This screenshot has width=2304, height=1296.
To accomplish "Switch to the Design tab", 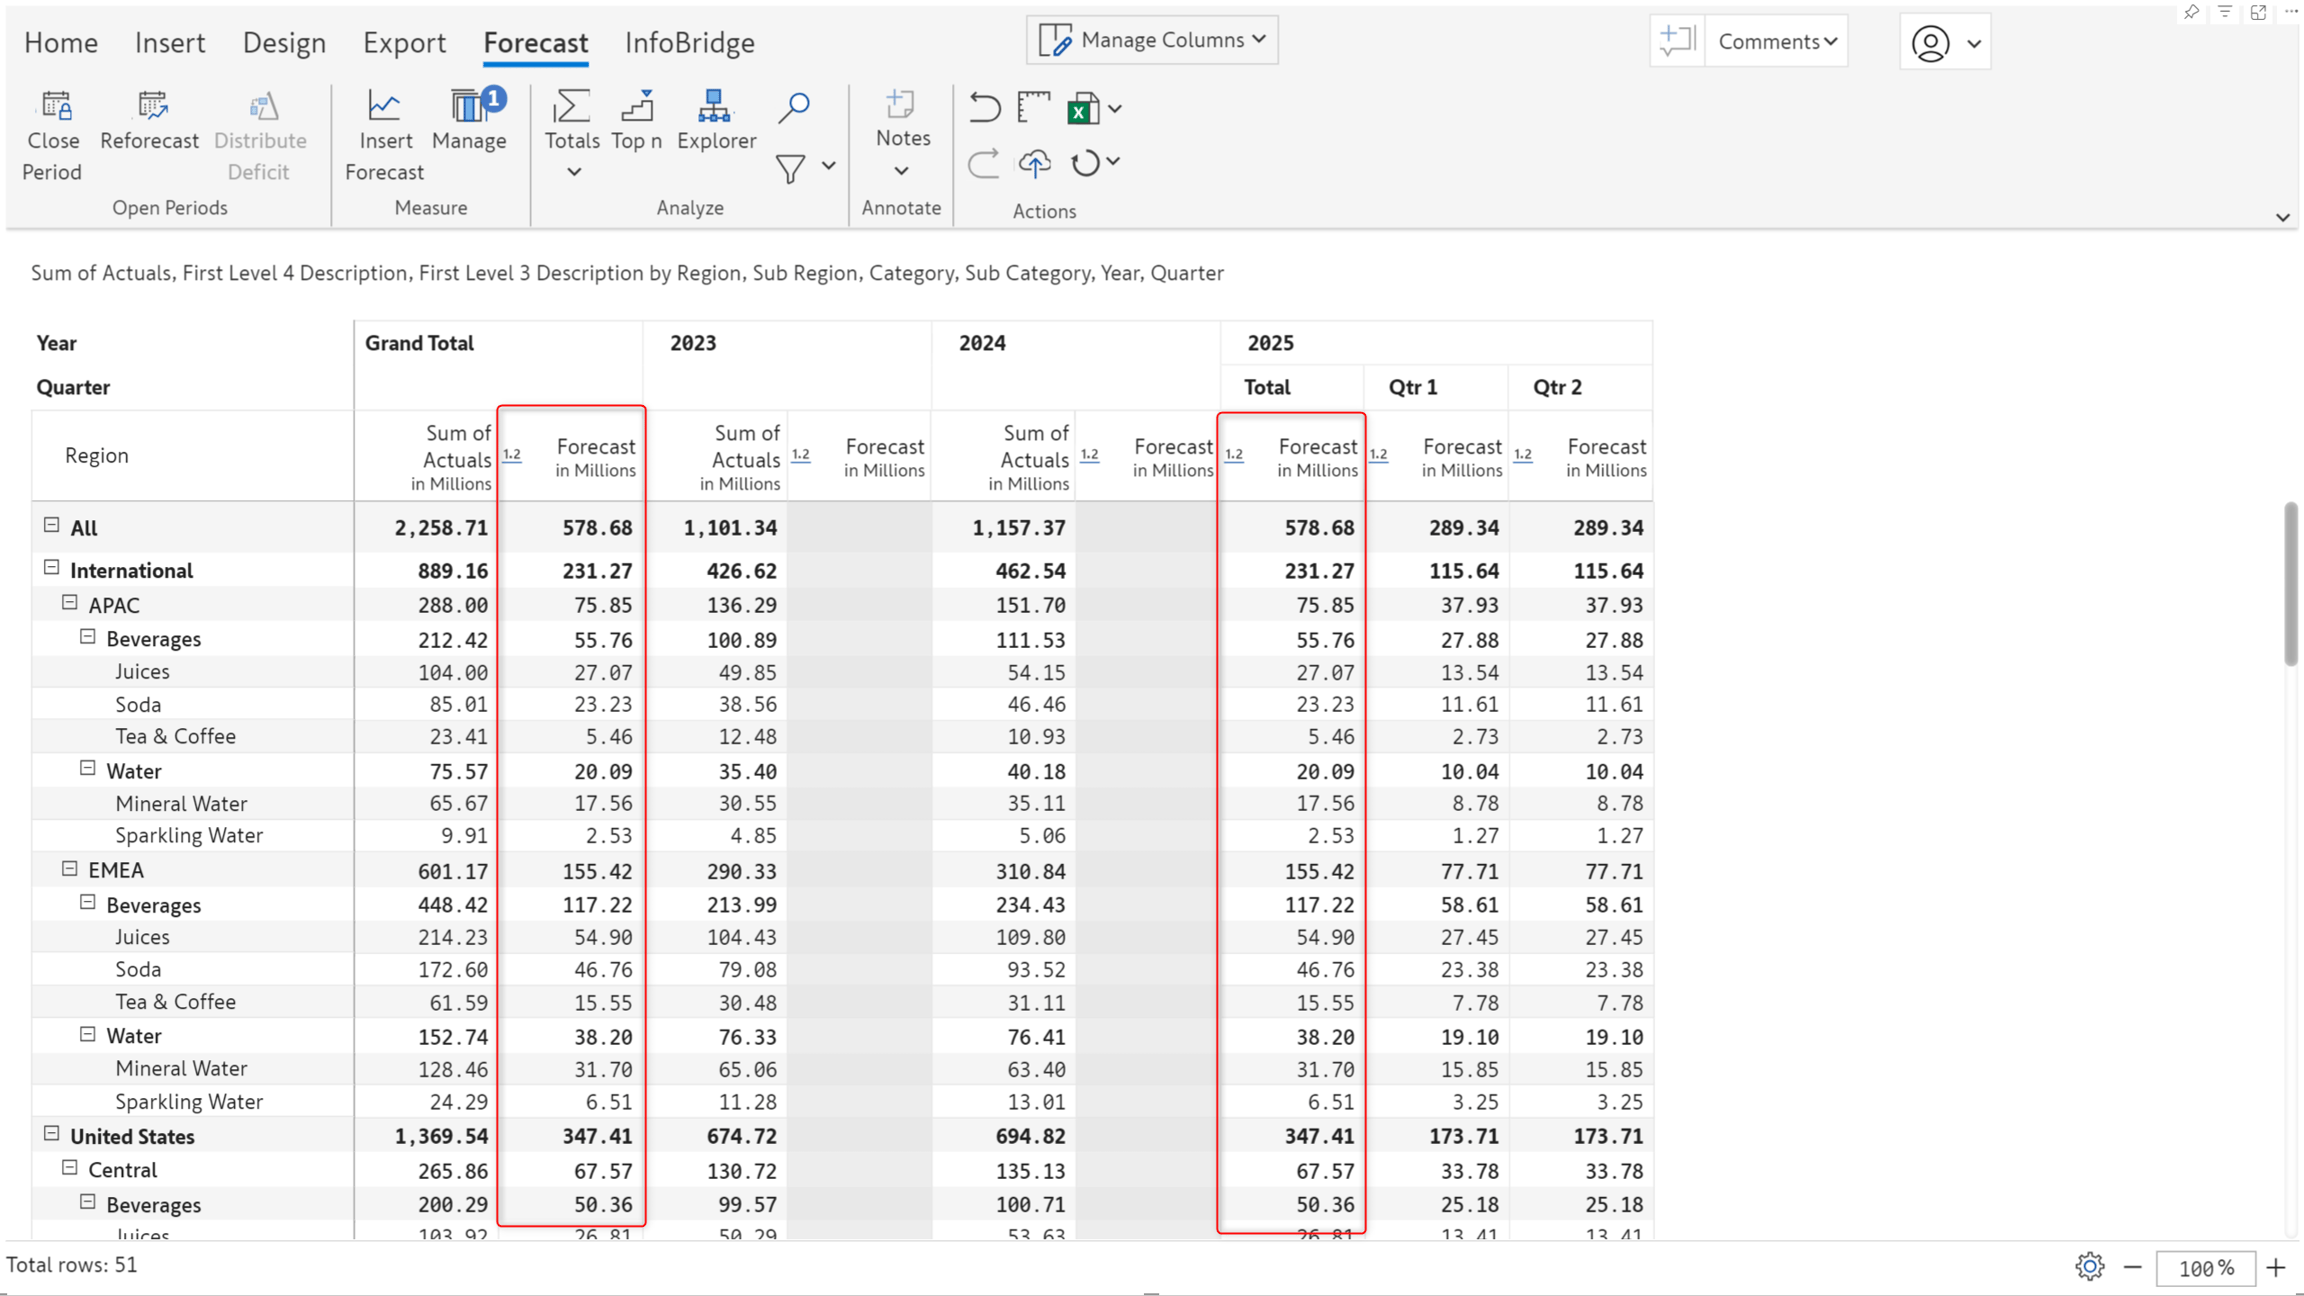I will tap(284, 42).
